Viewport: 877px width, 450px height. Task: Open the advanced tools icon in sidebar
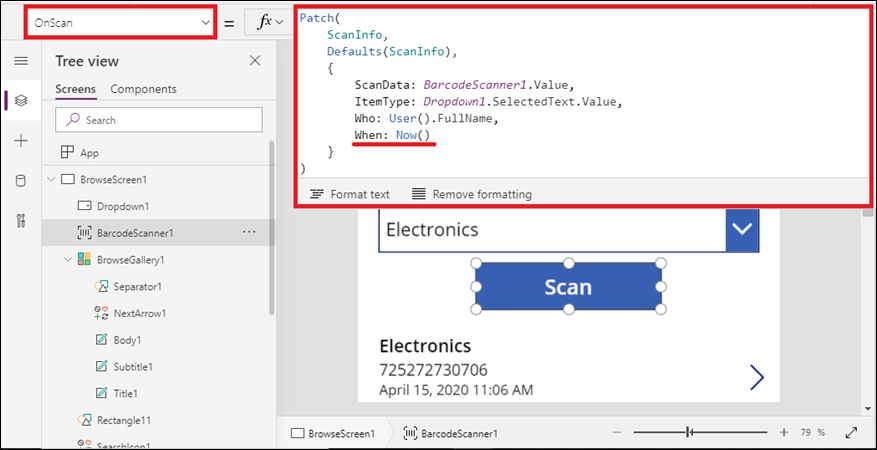(x=21, y=221)
